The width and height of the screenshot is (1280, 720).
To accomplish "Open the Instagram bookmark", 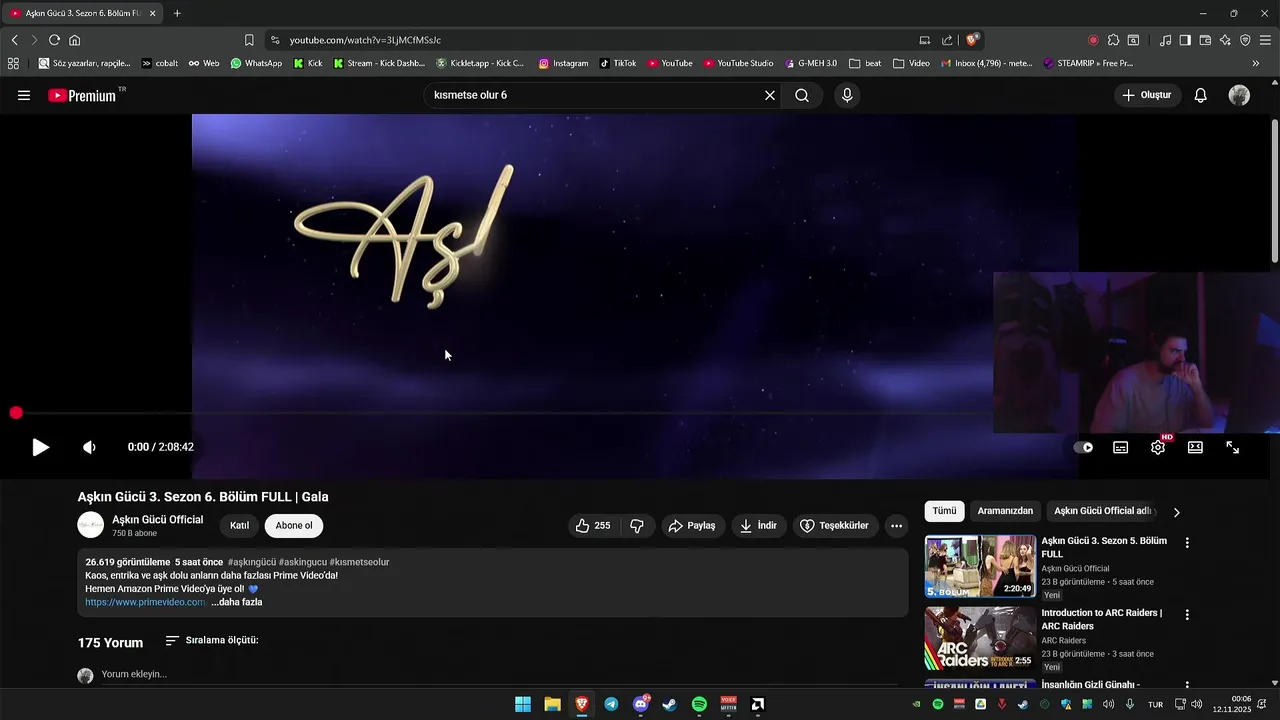I will pyautogui.click(x=563, y=63).
